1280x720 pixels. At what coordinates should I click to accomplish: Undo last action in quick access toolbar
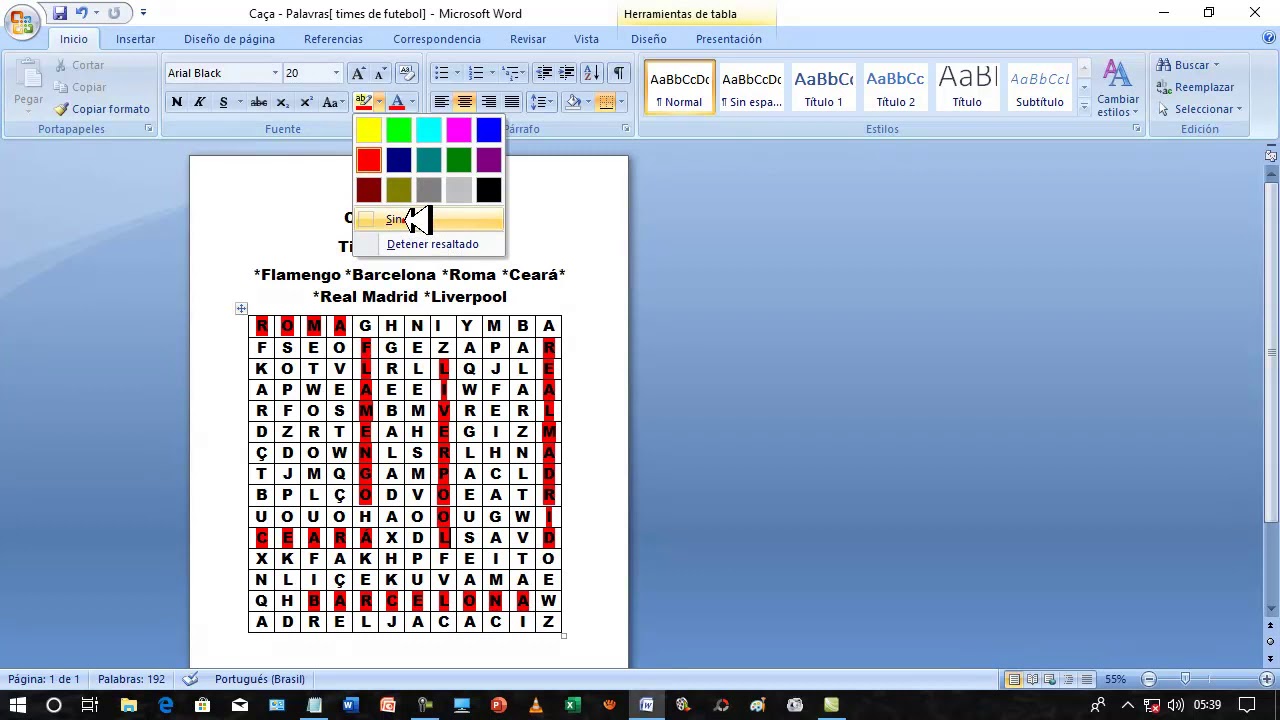pos(81,13)
